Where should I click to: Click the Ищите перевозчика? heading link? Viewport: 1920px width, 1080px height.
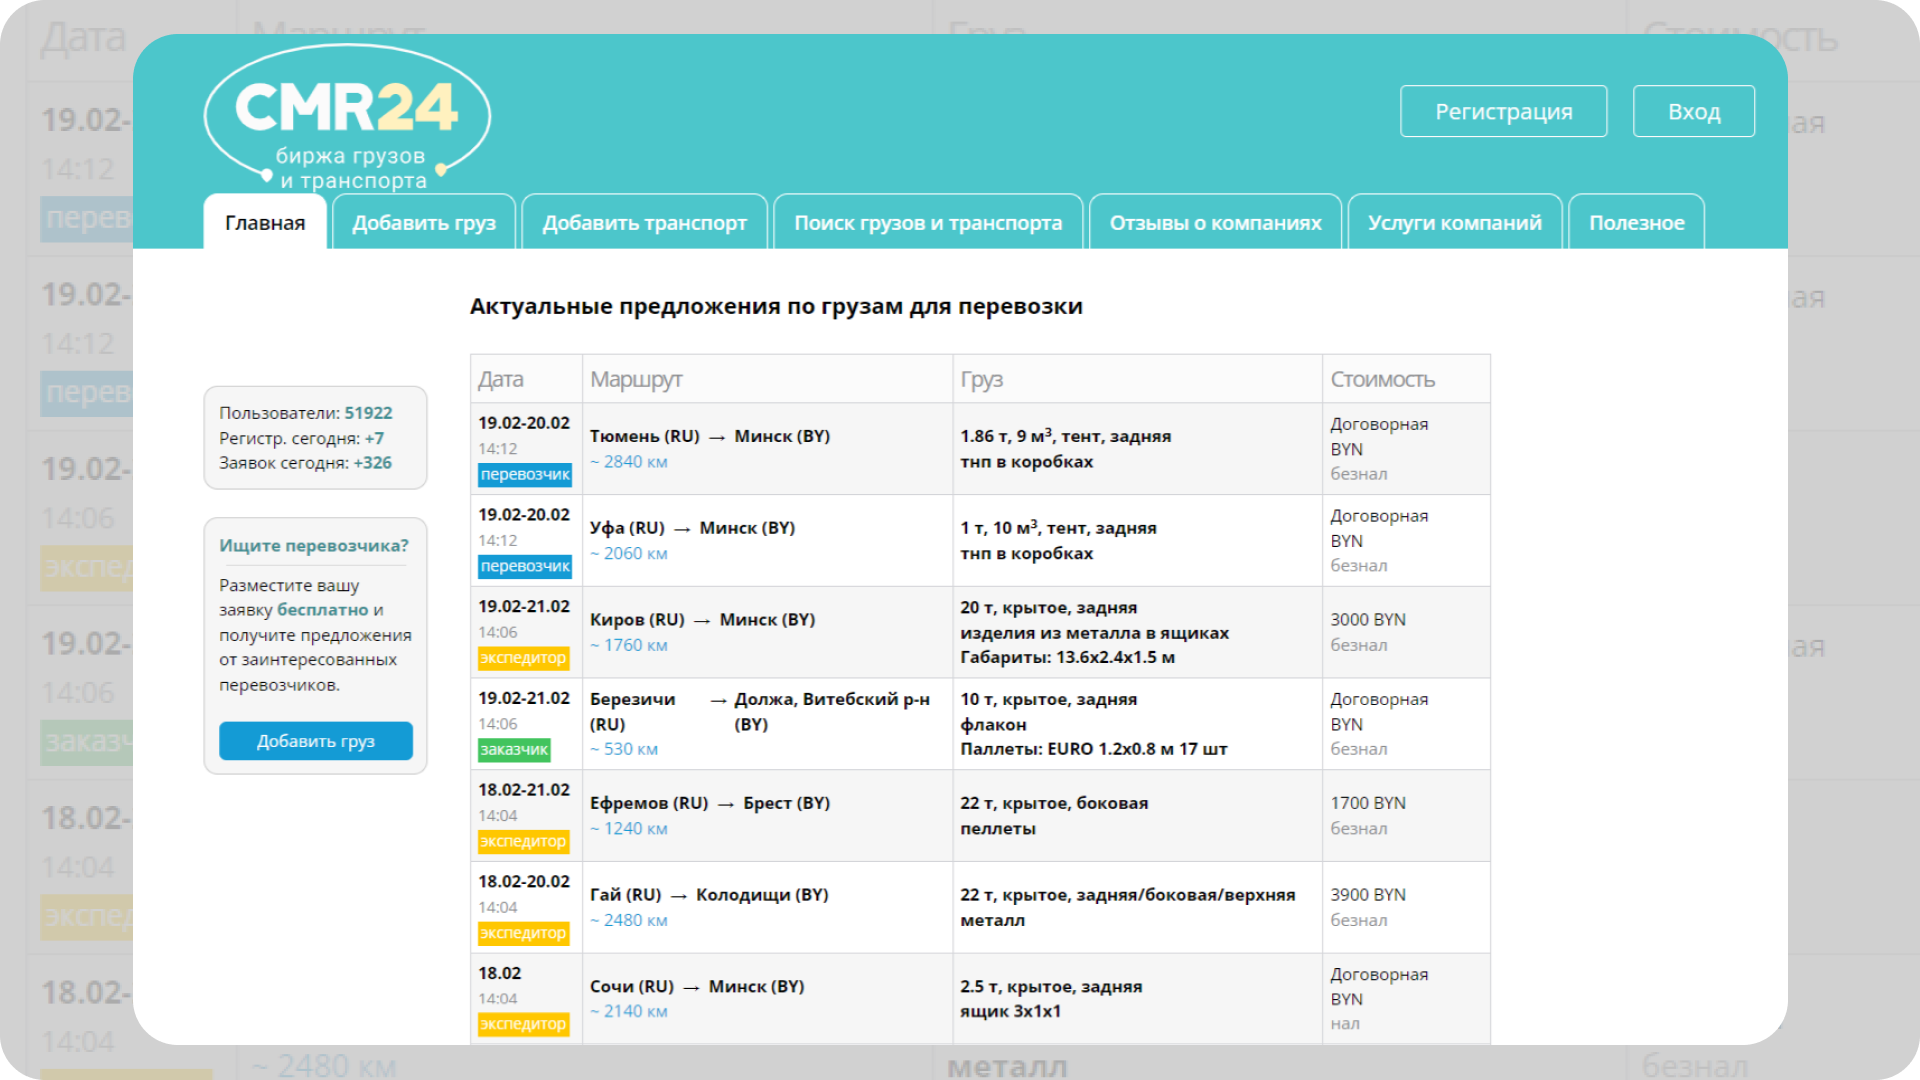314,545
